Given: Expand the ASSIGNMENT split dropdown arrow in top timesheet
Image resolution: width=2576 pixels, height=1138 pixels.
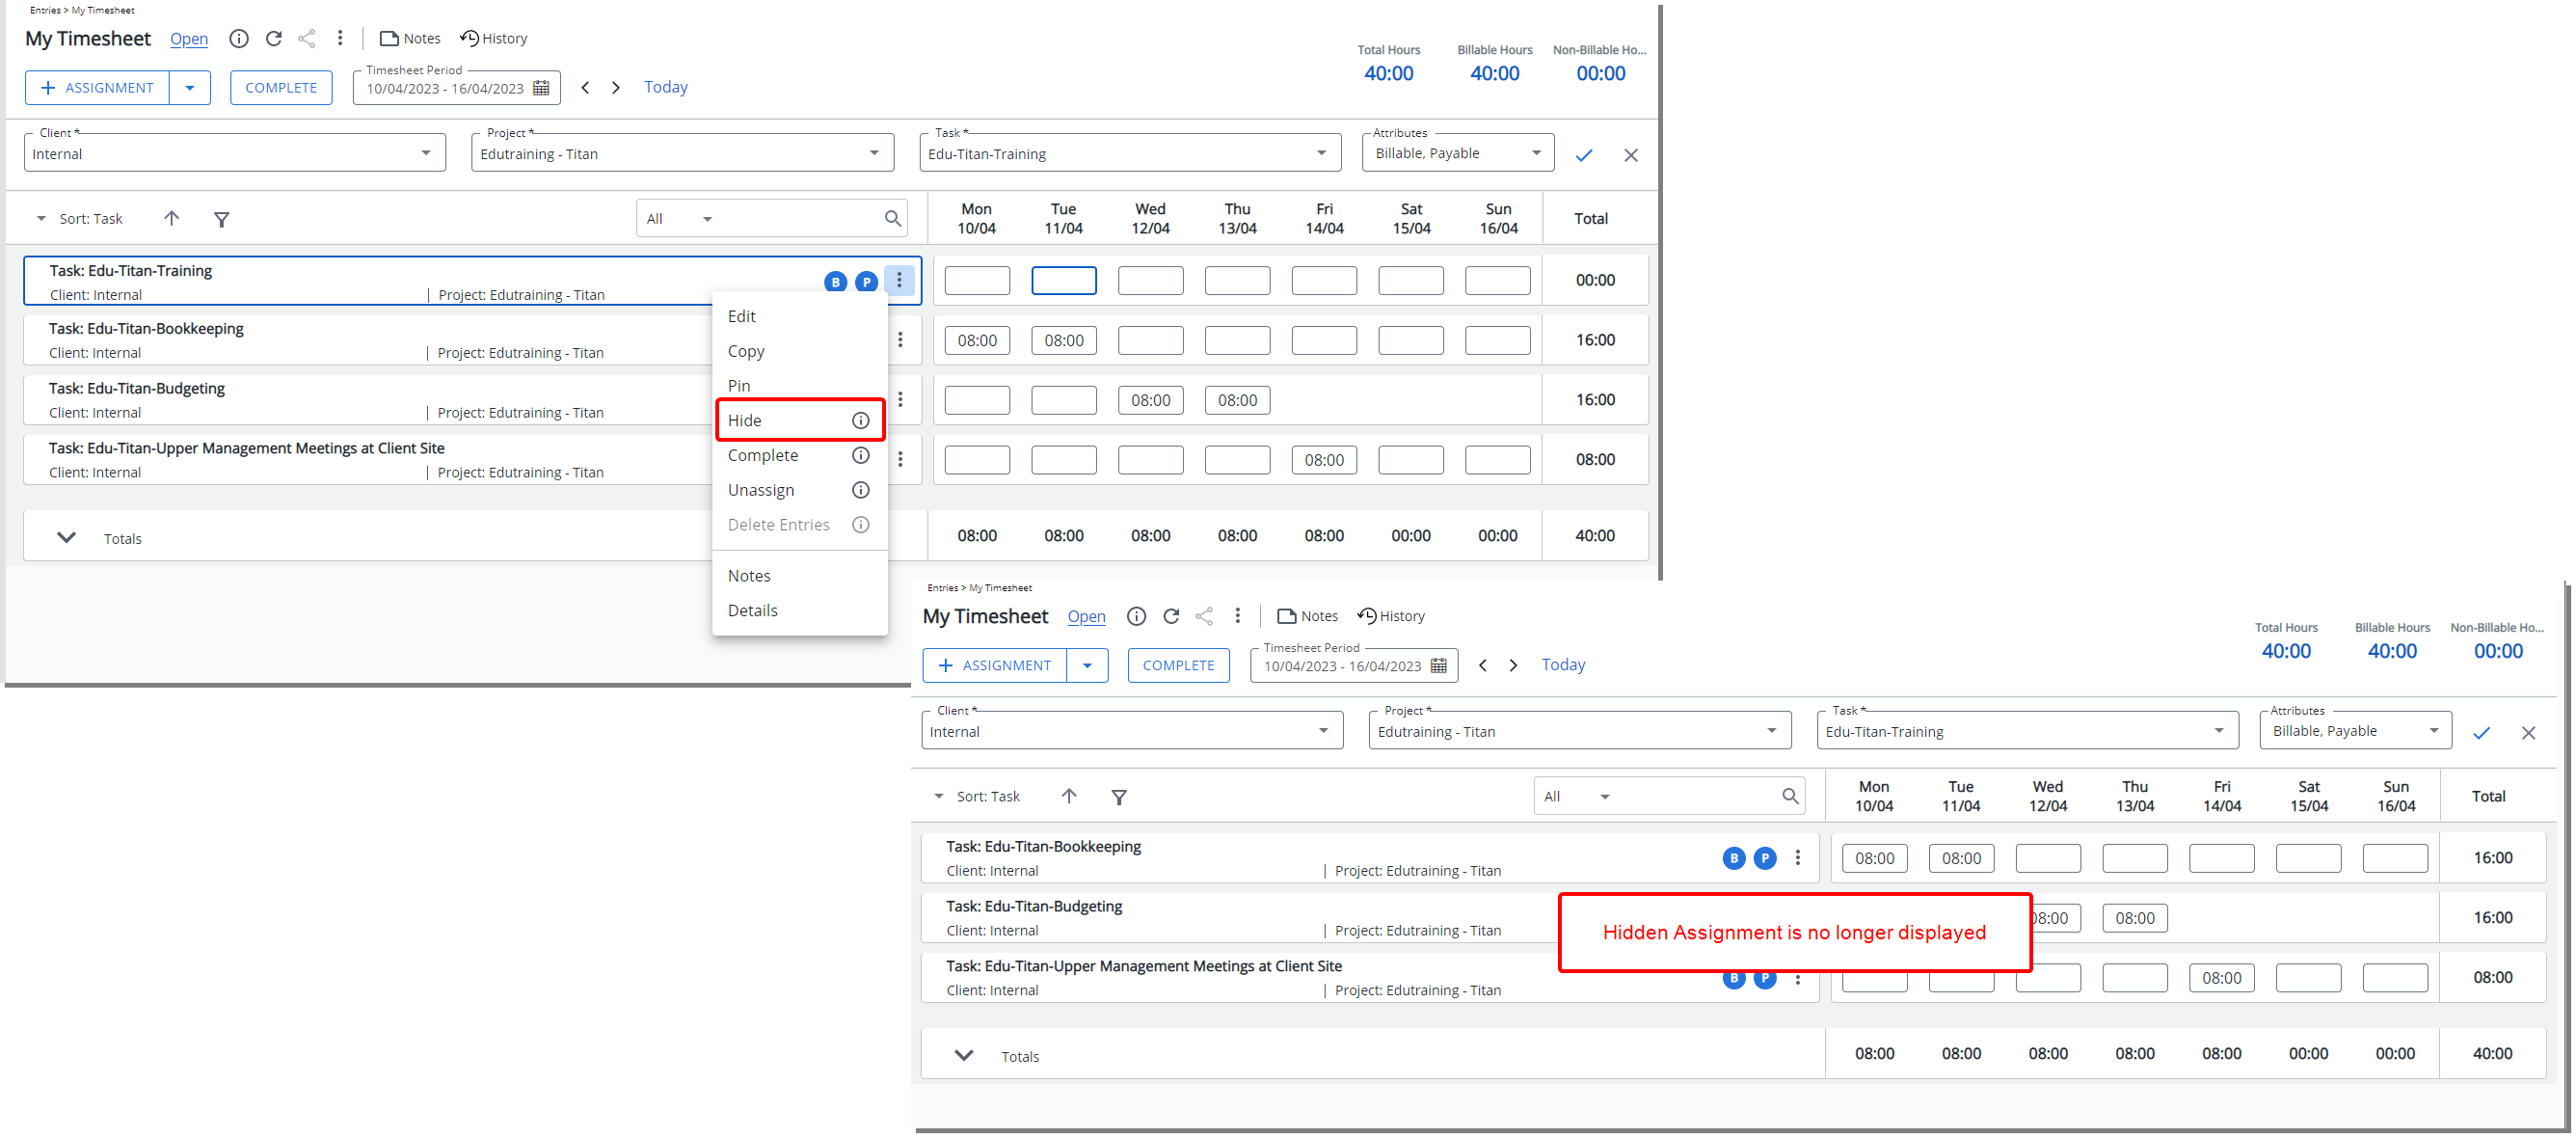Looking at the screenshot, I should 190,87.
